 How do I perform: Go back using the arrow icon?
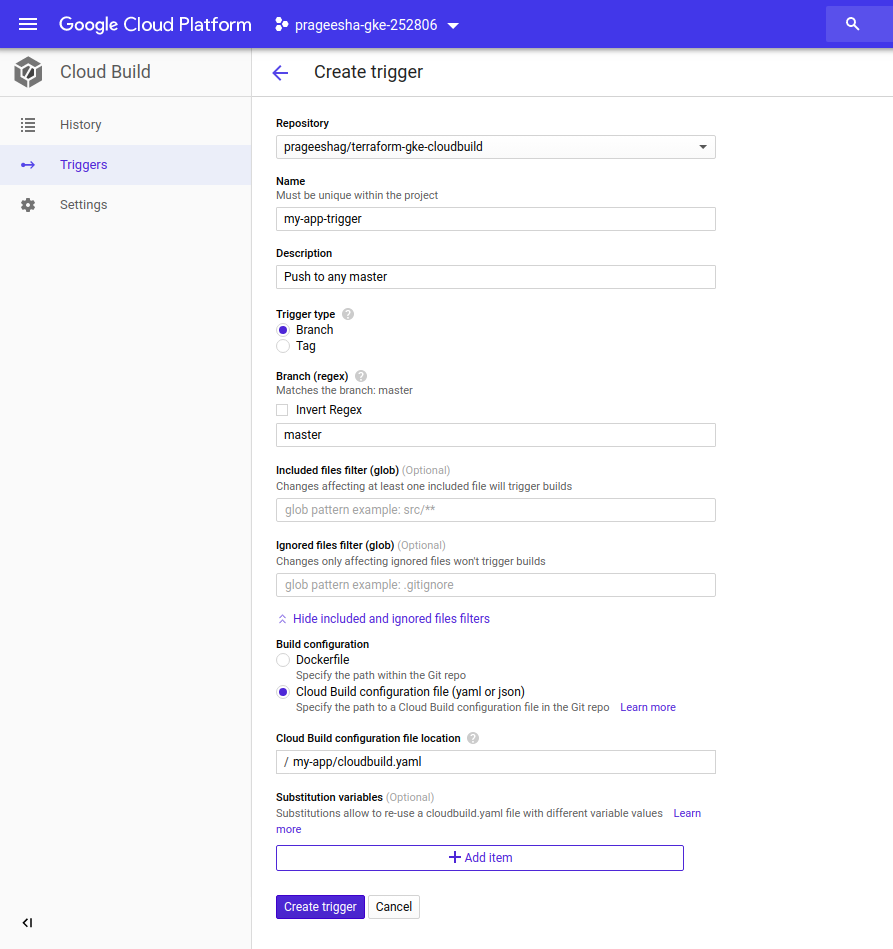[x=280, y=72]
